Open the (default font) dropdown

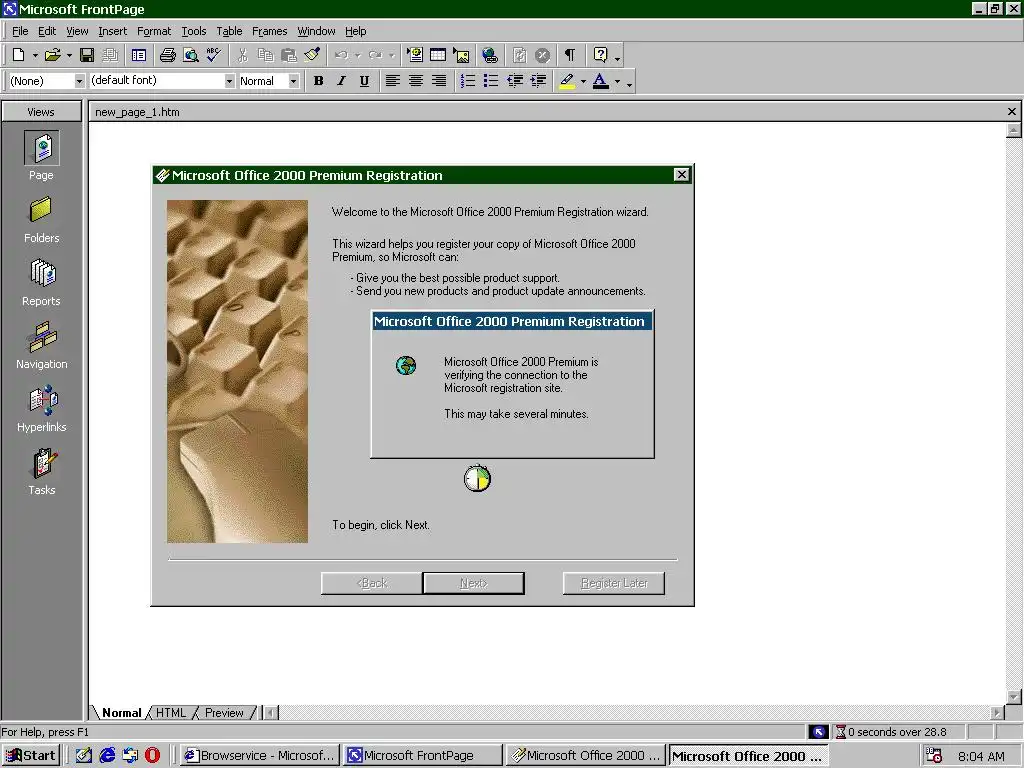[x=229, y=81]
